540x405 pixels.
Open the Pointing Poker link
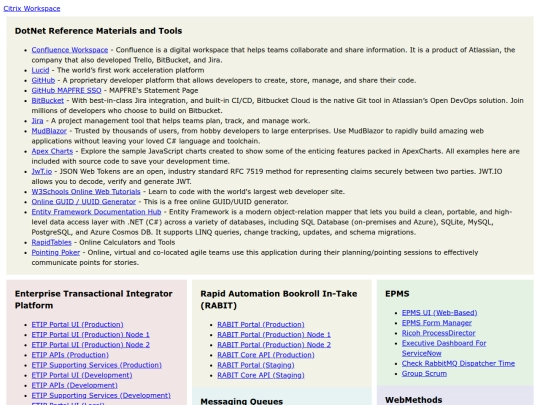tap(56, 252)
